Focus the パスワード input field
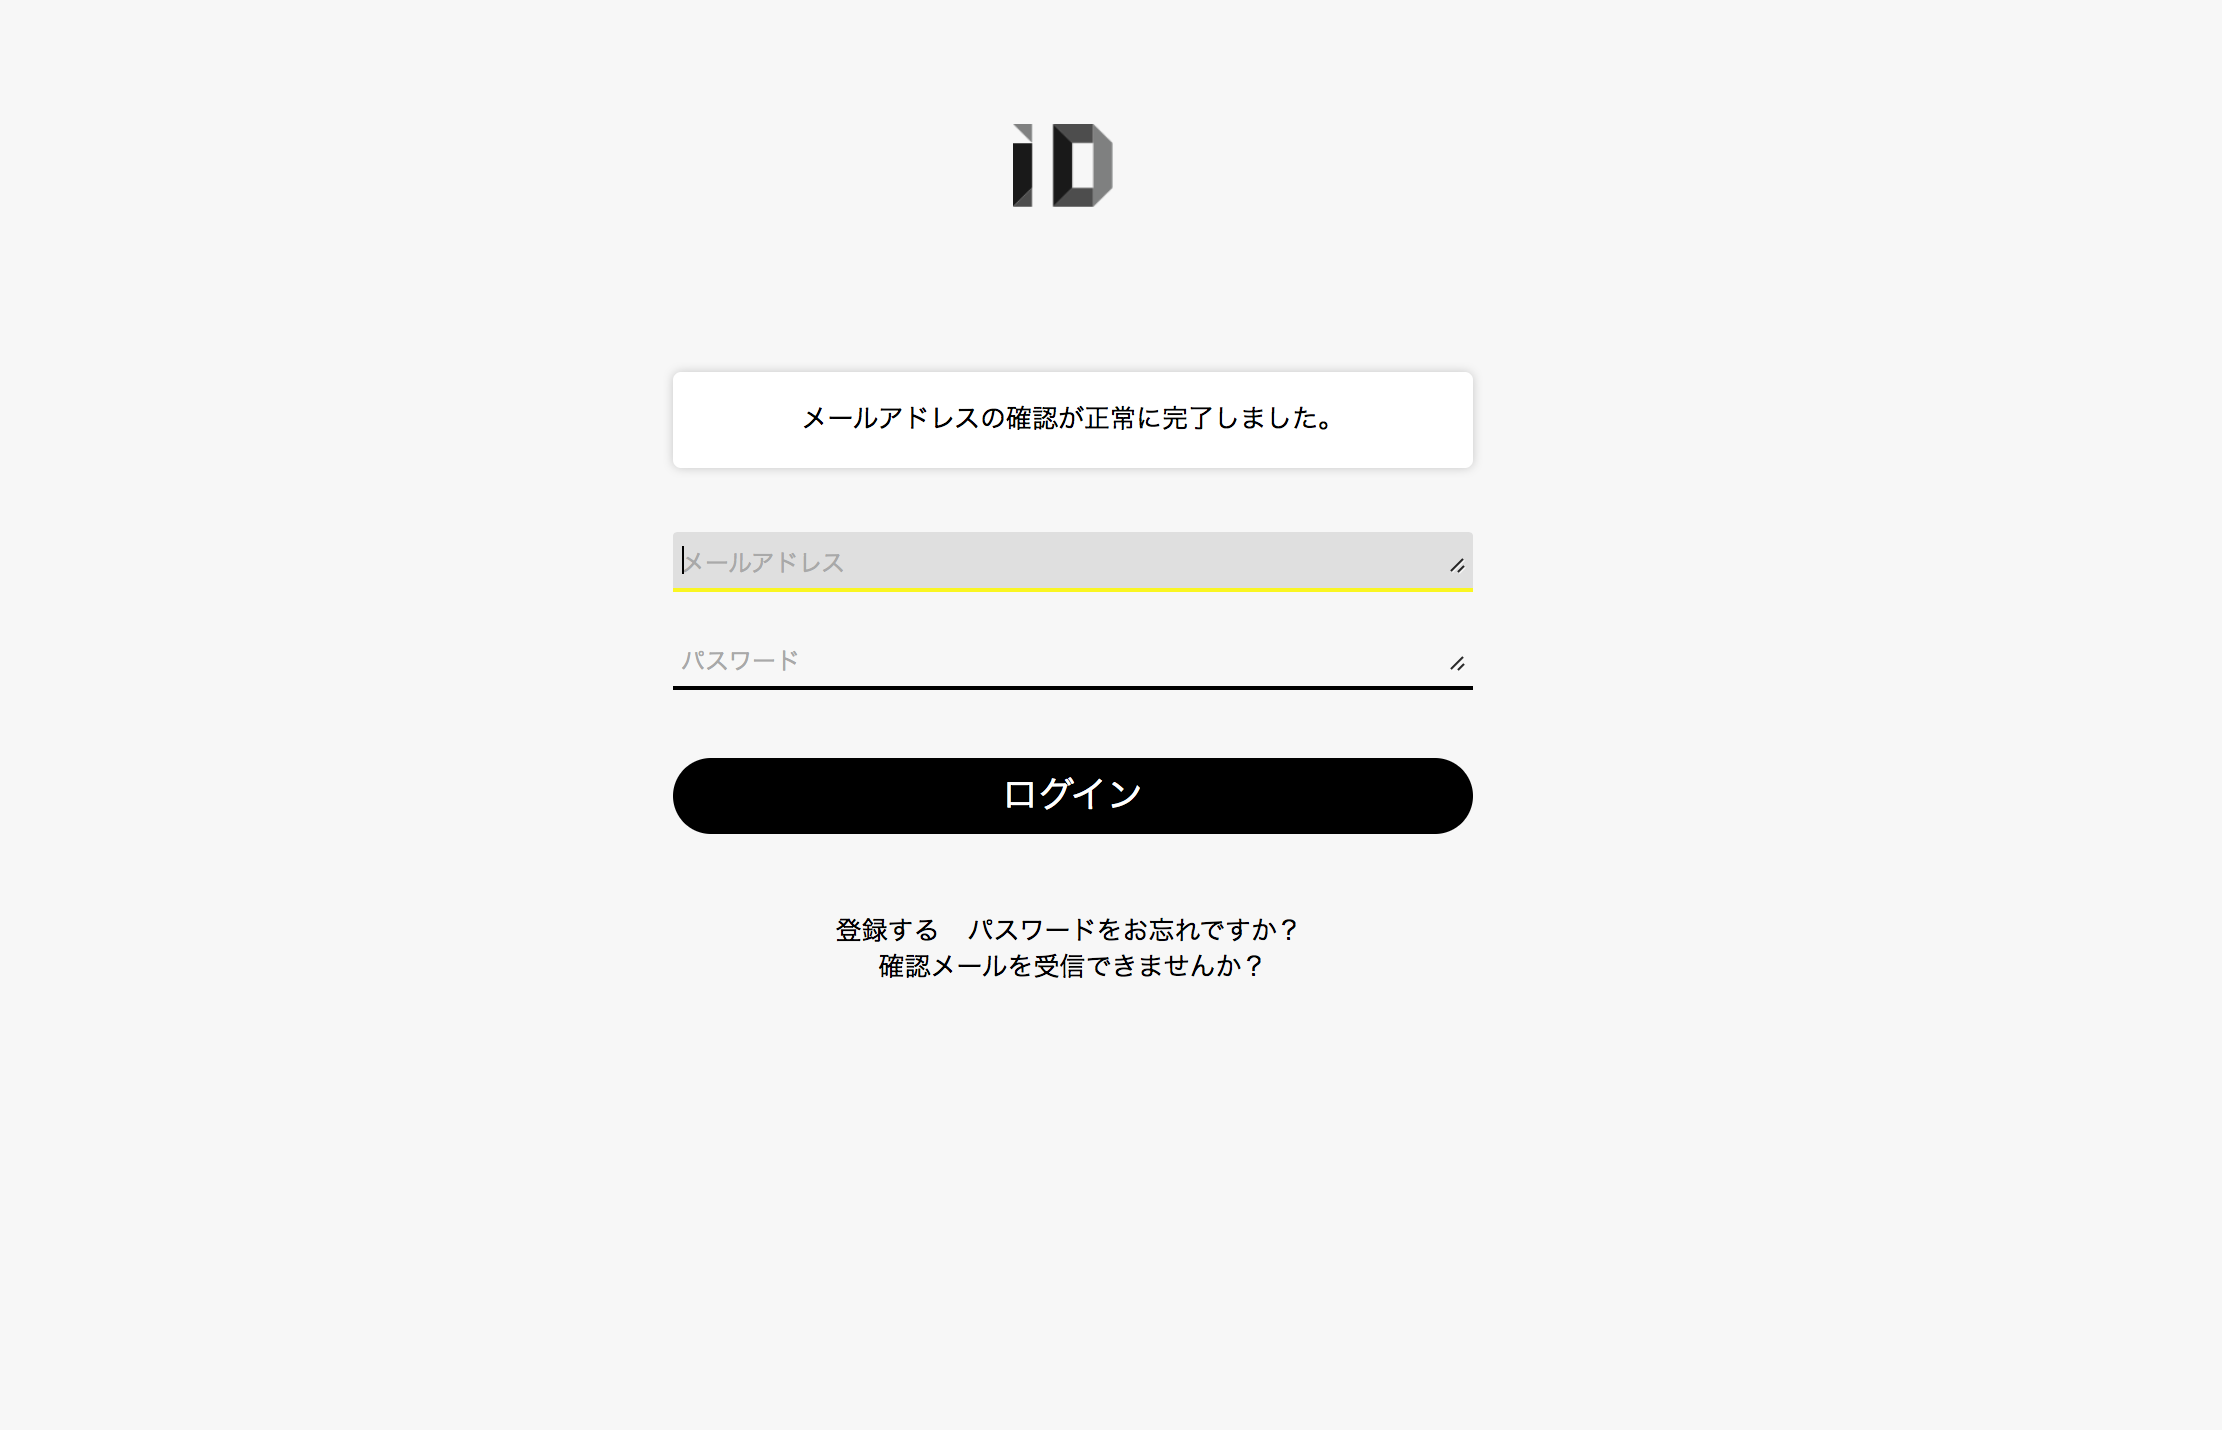Image resolution: width=2222 pixels, height=1430 pixels. 1072,660
